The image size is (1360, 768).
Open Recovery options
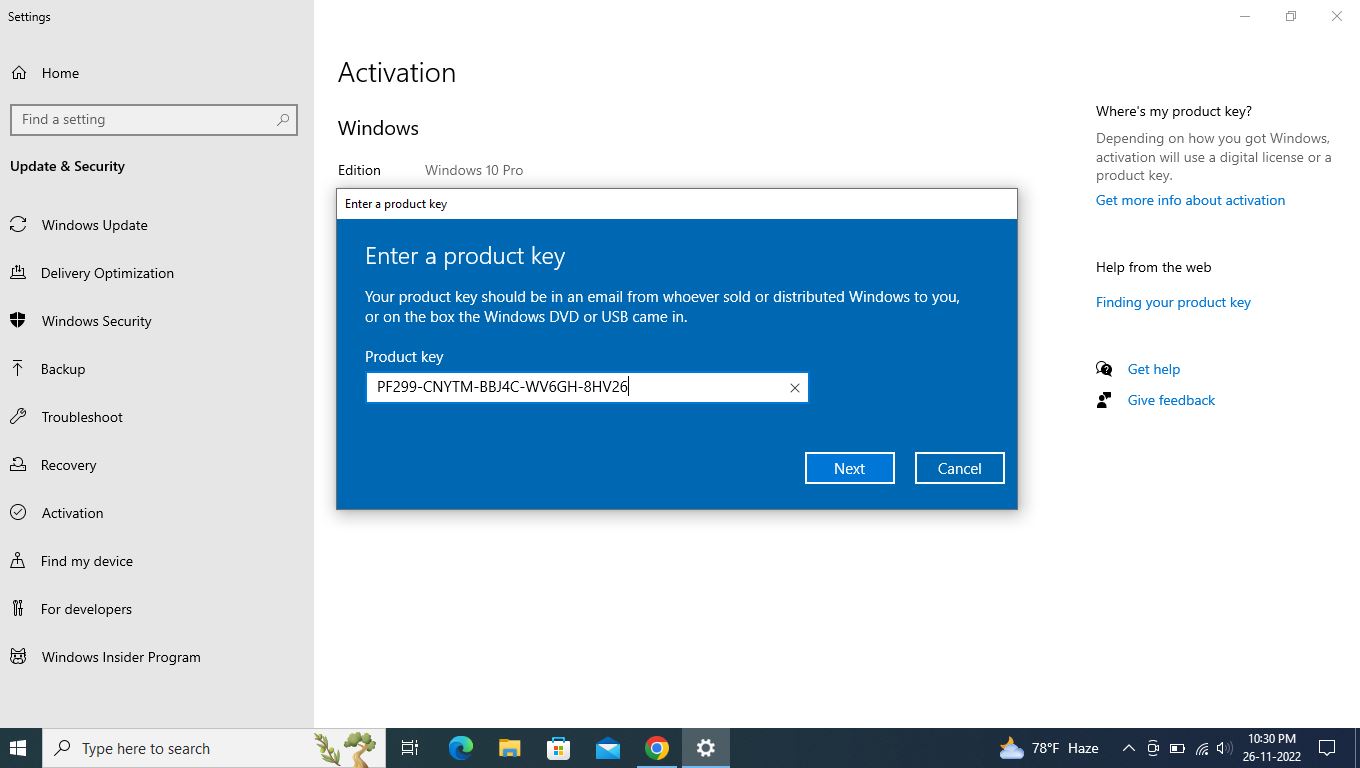[68, 465]
